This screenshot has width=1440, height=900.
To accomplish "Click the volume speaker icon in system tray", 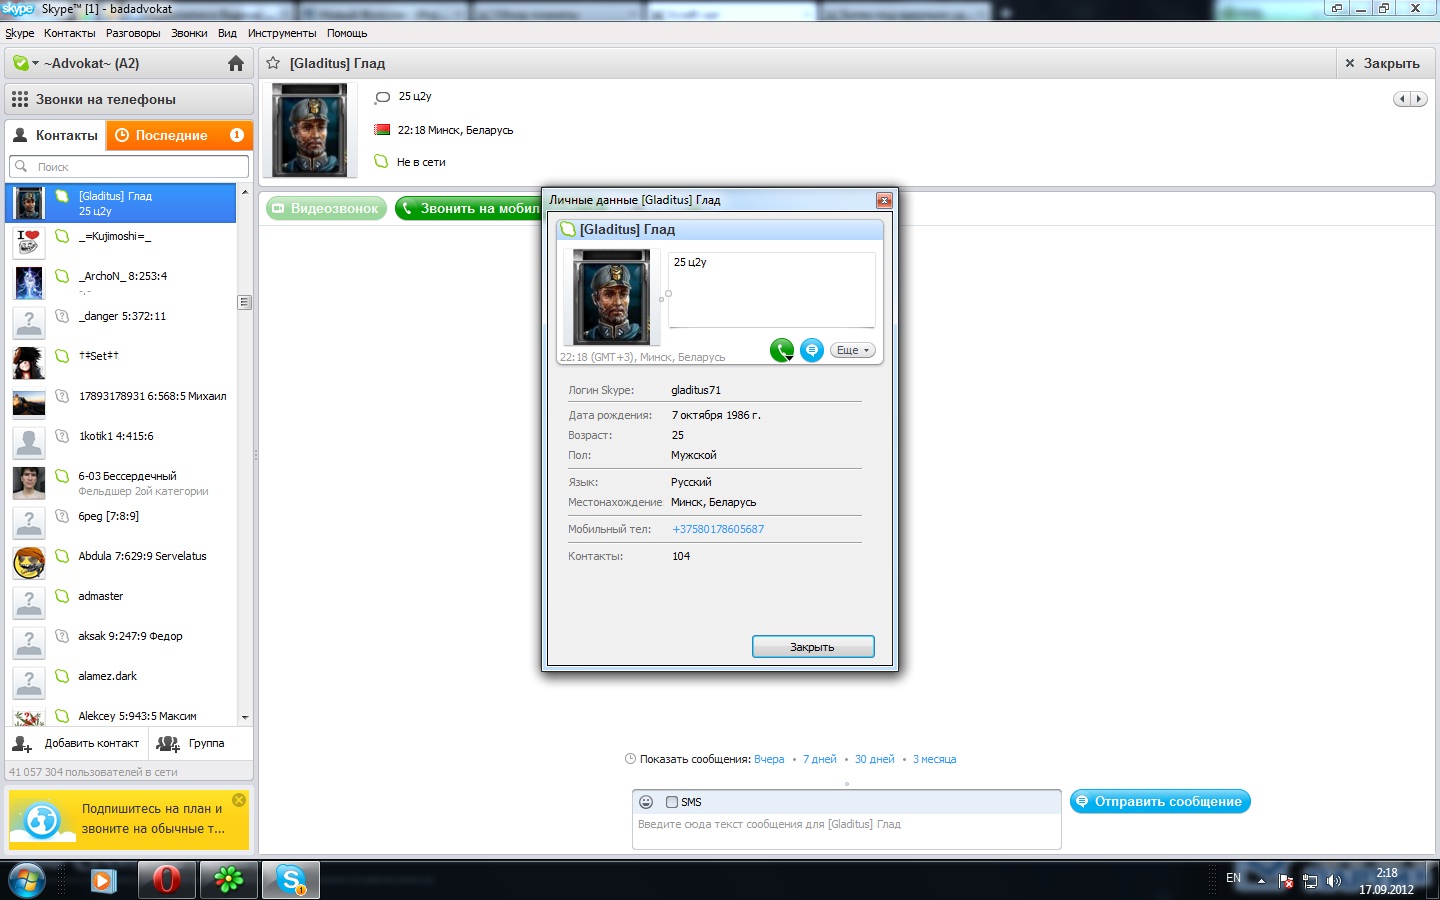I will pos(1333,881).
